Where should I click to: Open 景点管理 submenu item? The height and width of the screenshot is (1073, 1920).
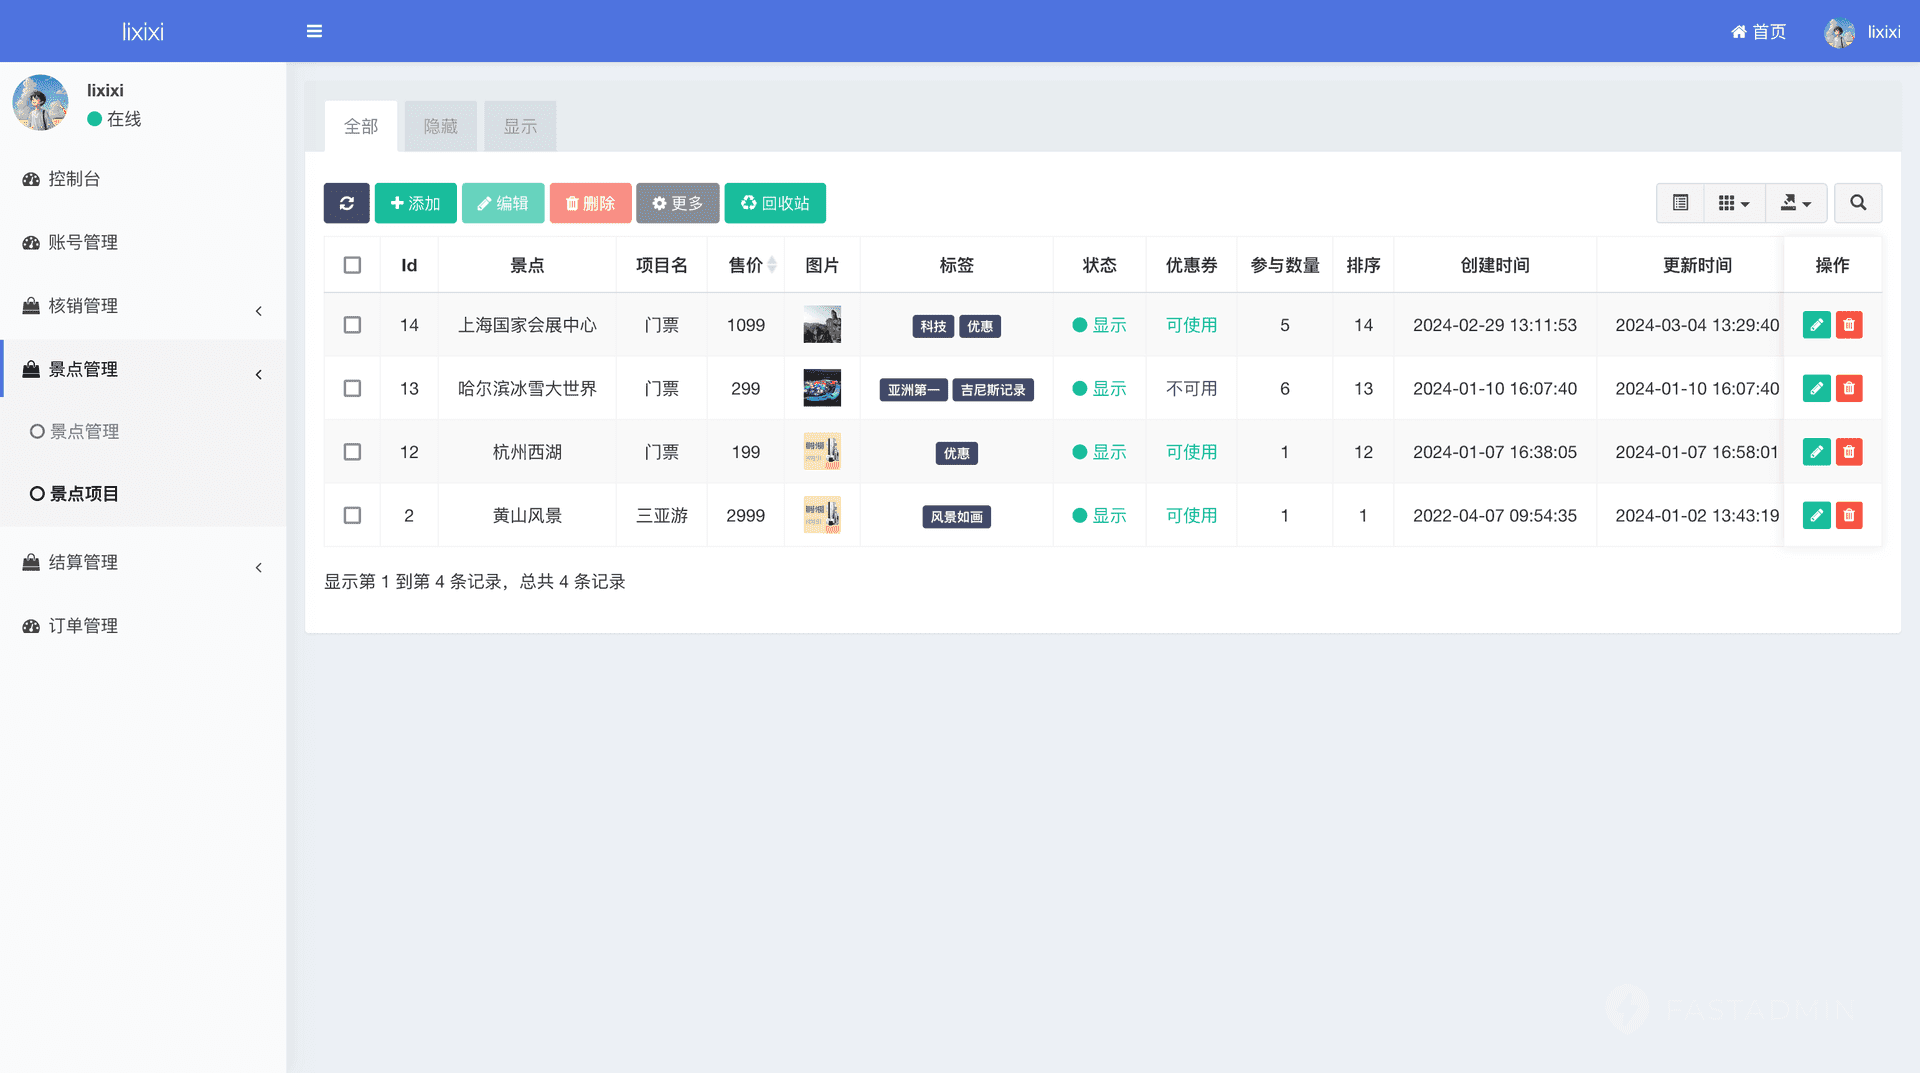point(85,431)
